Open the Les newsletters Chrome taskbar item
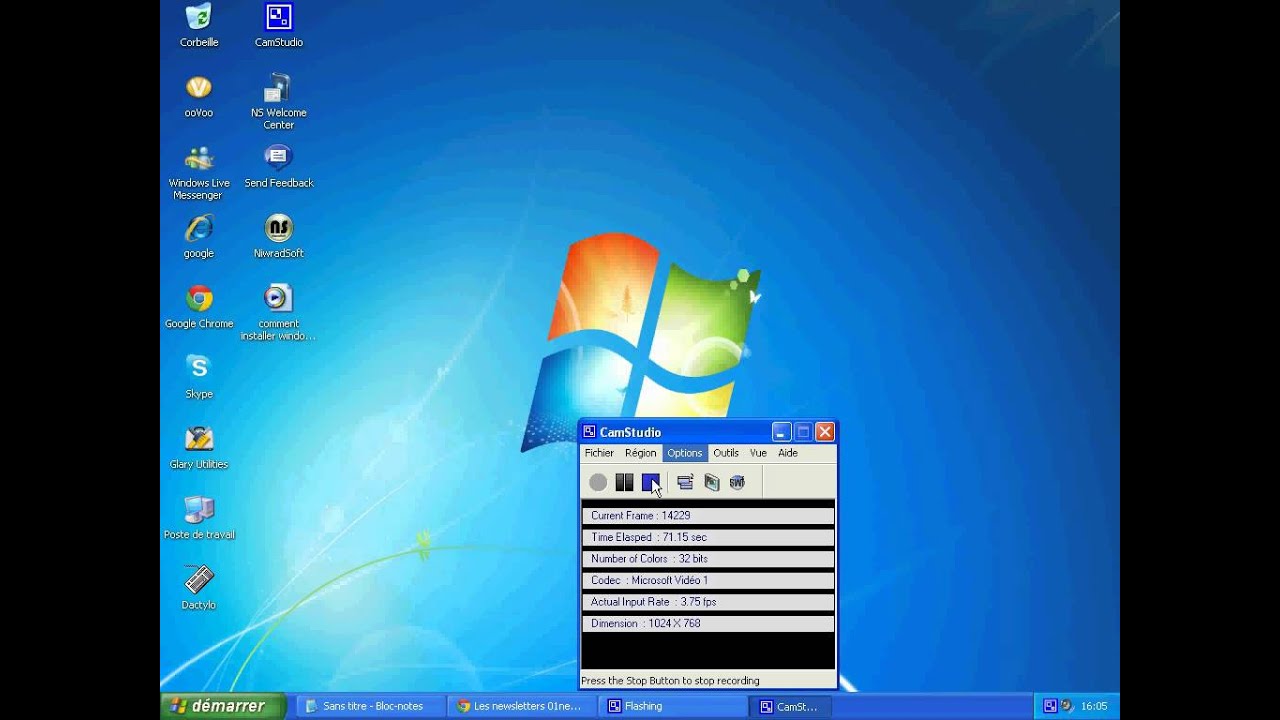 pos(518,706)
